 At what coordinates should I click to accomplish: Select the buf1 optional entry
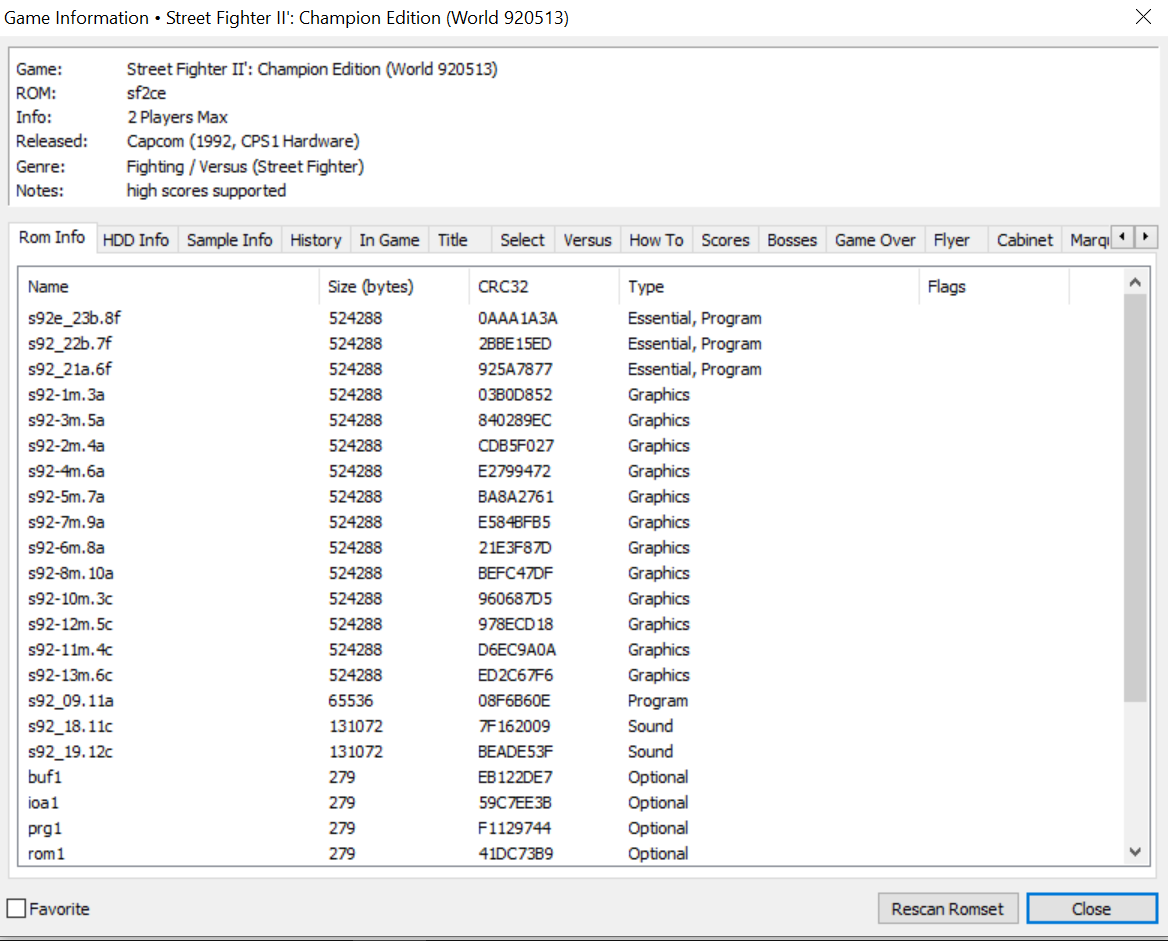570,777
